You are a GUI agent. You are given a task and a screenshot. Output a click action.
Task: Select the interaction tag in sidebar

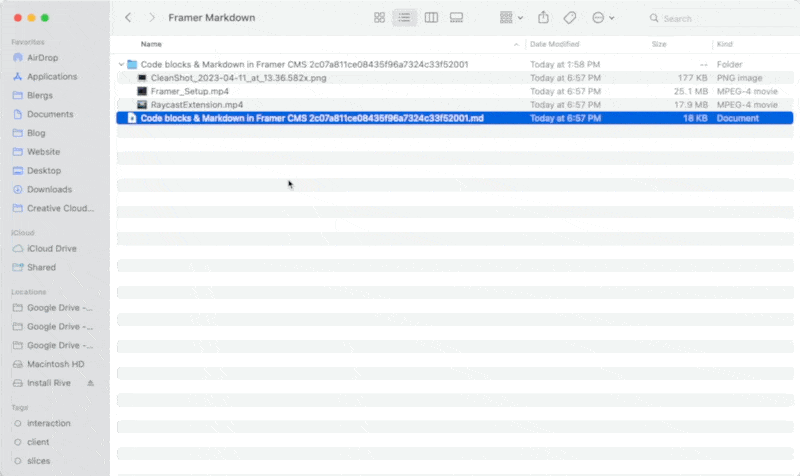pos(48,423)
